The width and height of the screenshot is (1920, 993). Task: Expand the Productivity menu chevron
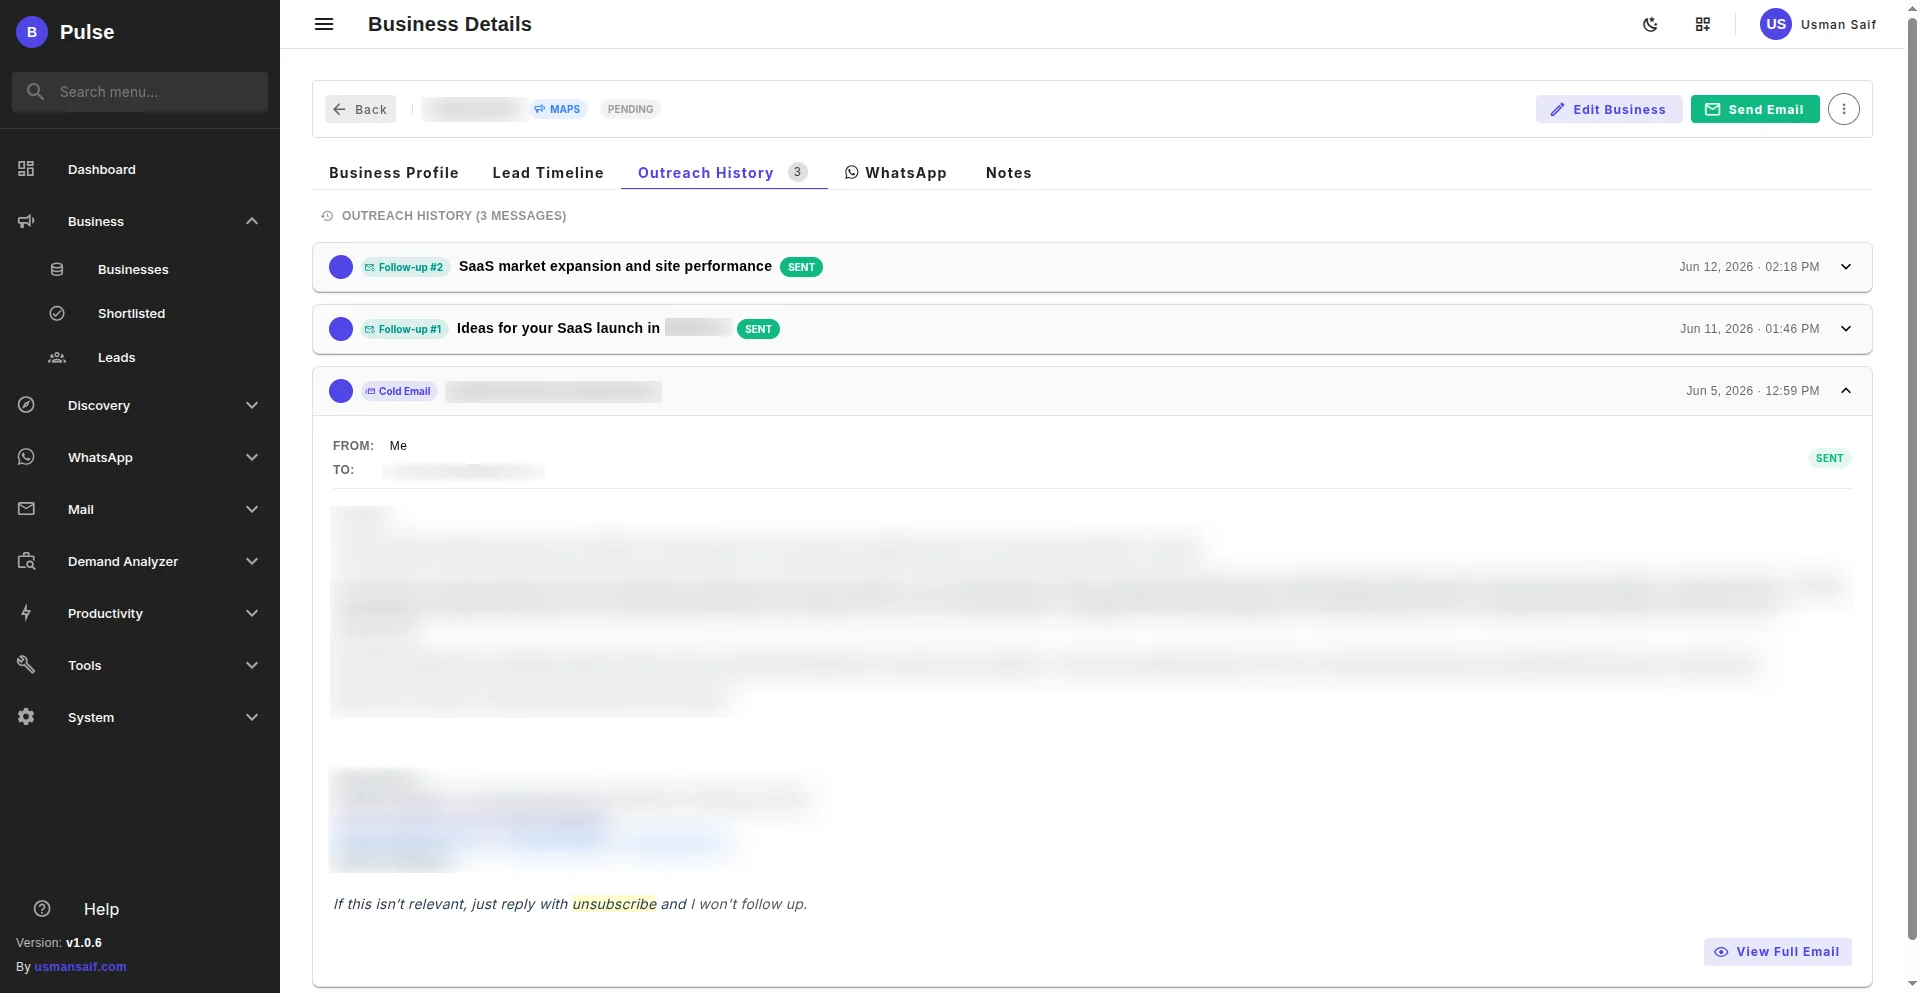(x=252, y=613)
